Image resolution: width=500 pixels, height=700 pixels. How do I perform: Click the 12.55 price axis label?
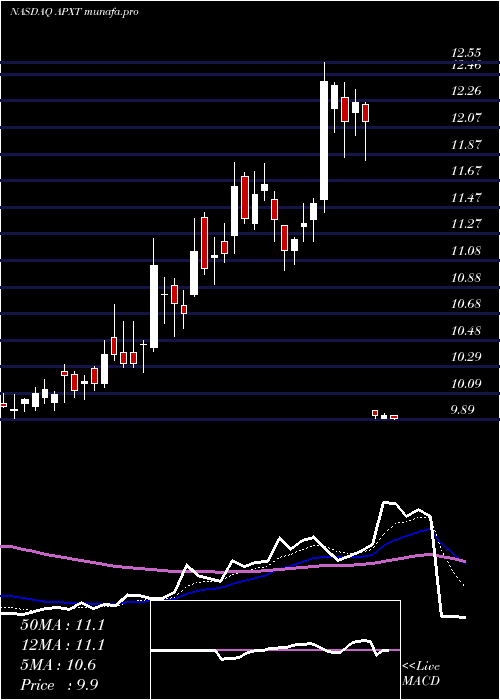[466, 53]
